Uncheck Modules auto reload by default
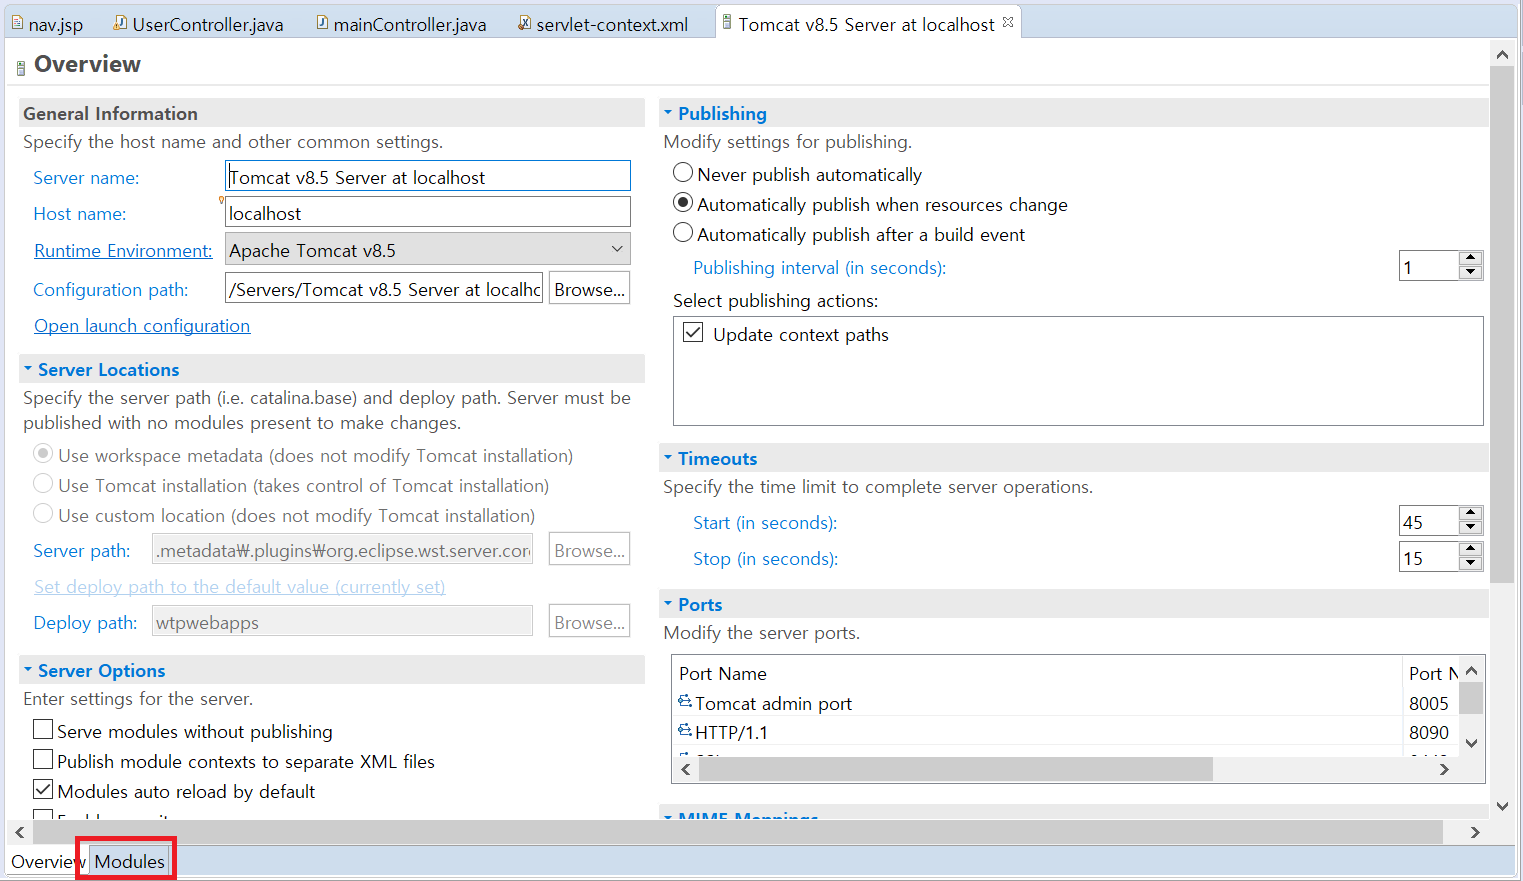 (x=43, y=790)
